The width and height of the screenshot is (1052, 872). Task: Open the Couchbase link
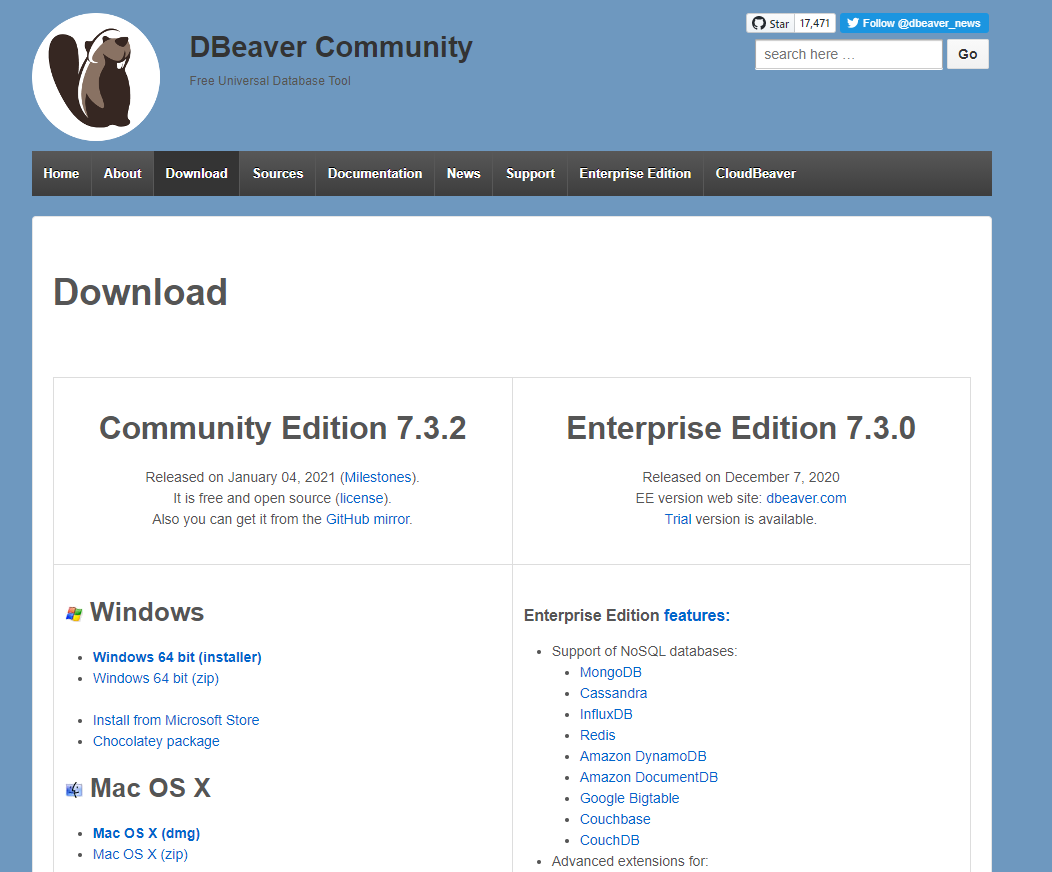[x=615, y=819]
